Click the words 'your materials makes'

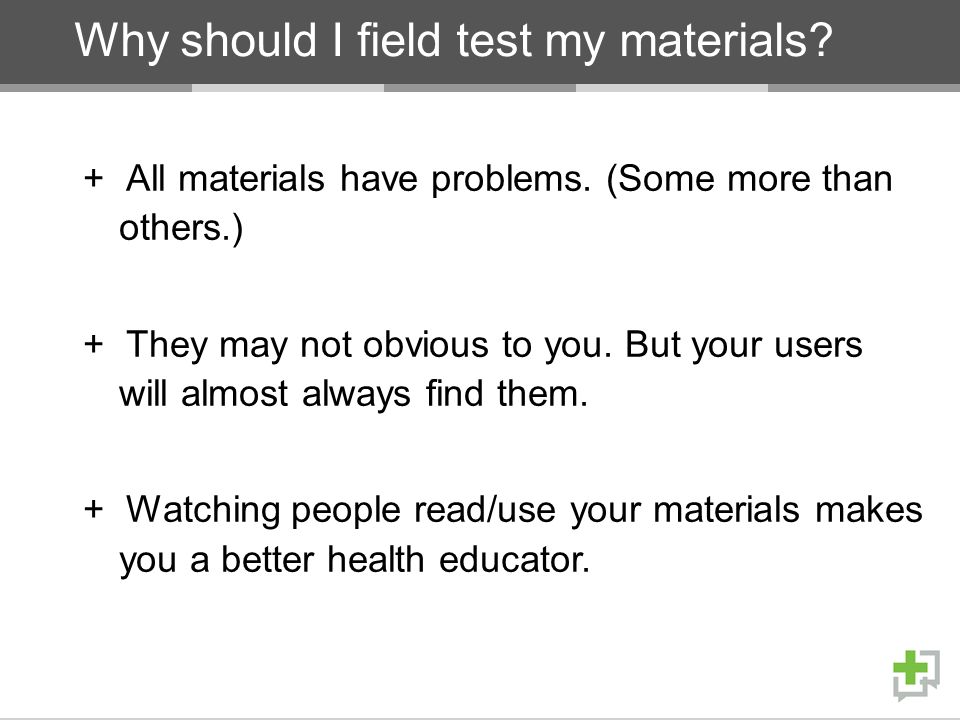[746, 511]
